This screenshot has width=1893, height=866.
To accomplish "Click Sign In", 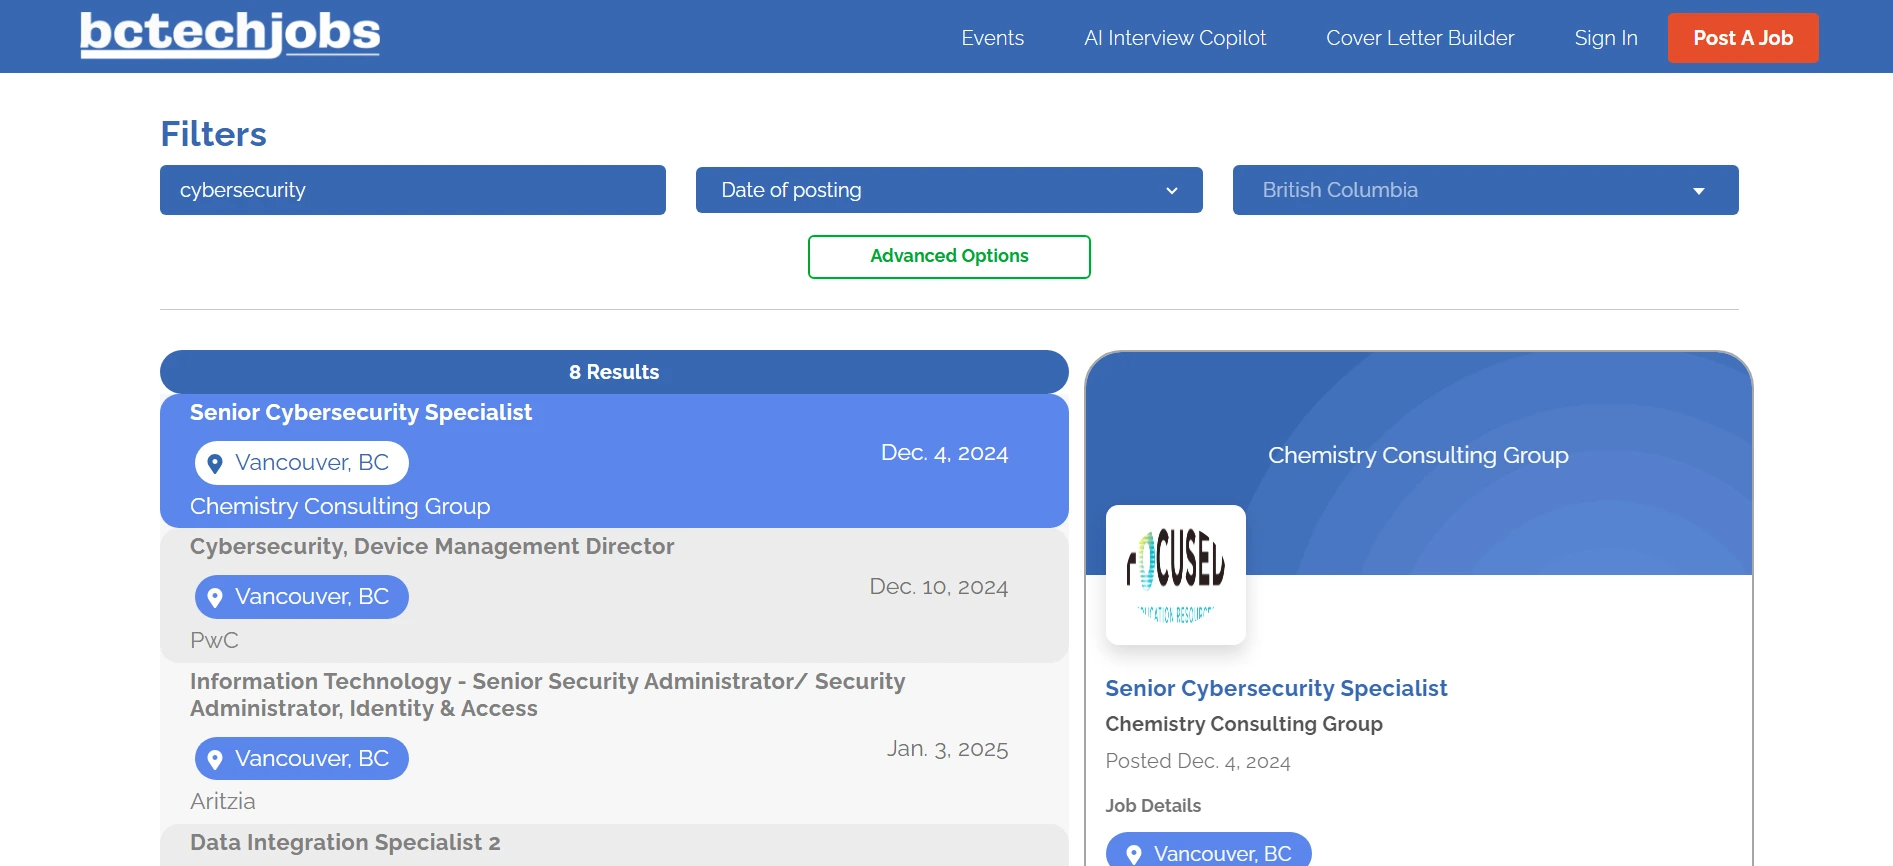I will (x=1606, y=38).
